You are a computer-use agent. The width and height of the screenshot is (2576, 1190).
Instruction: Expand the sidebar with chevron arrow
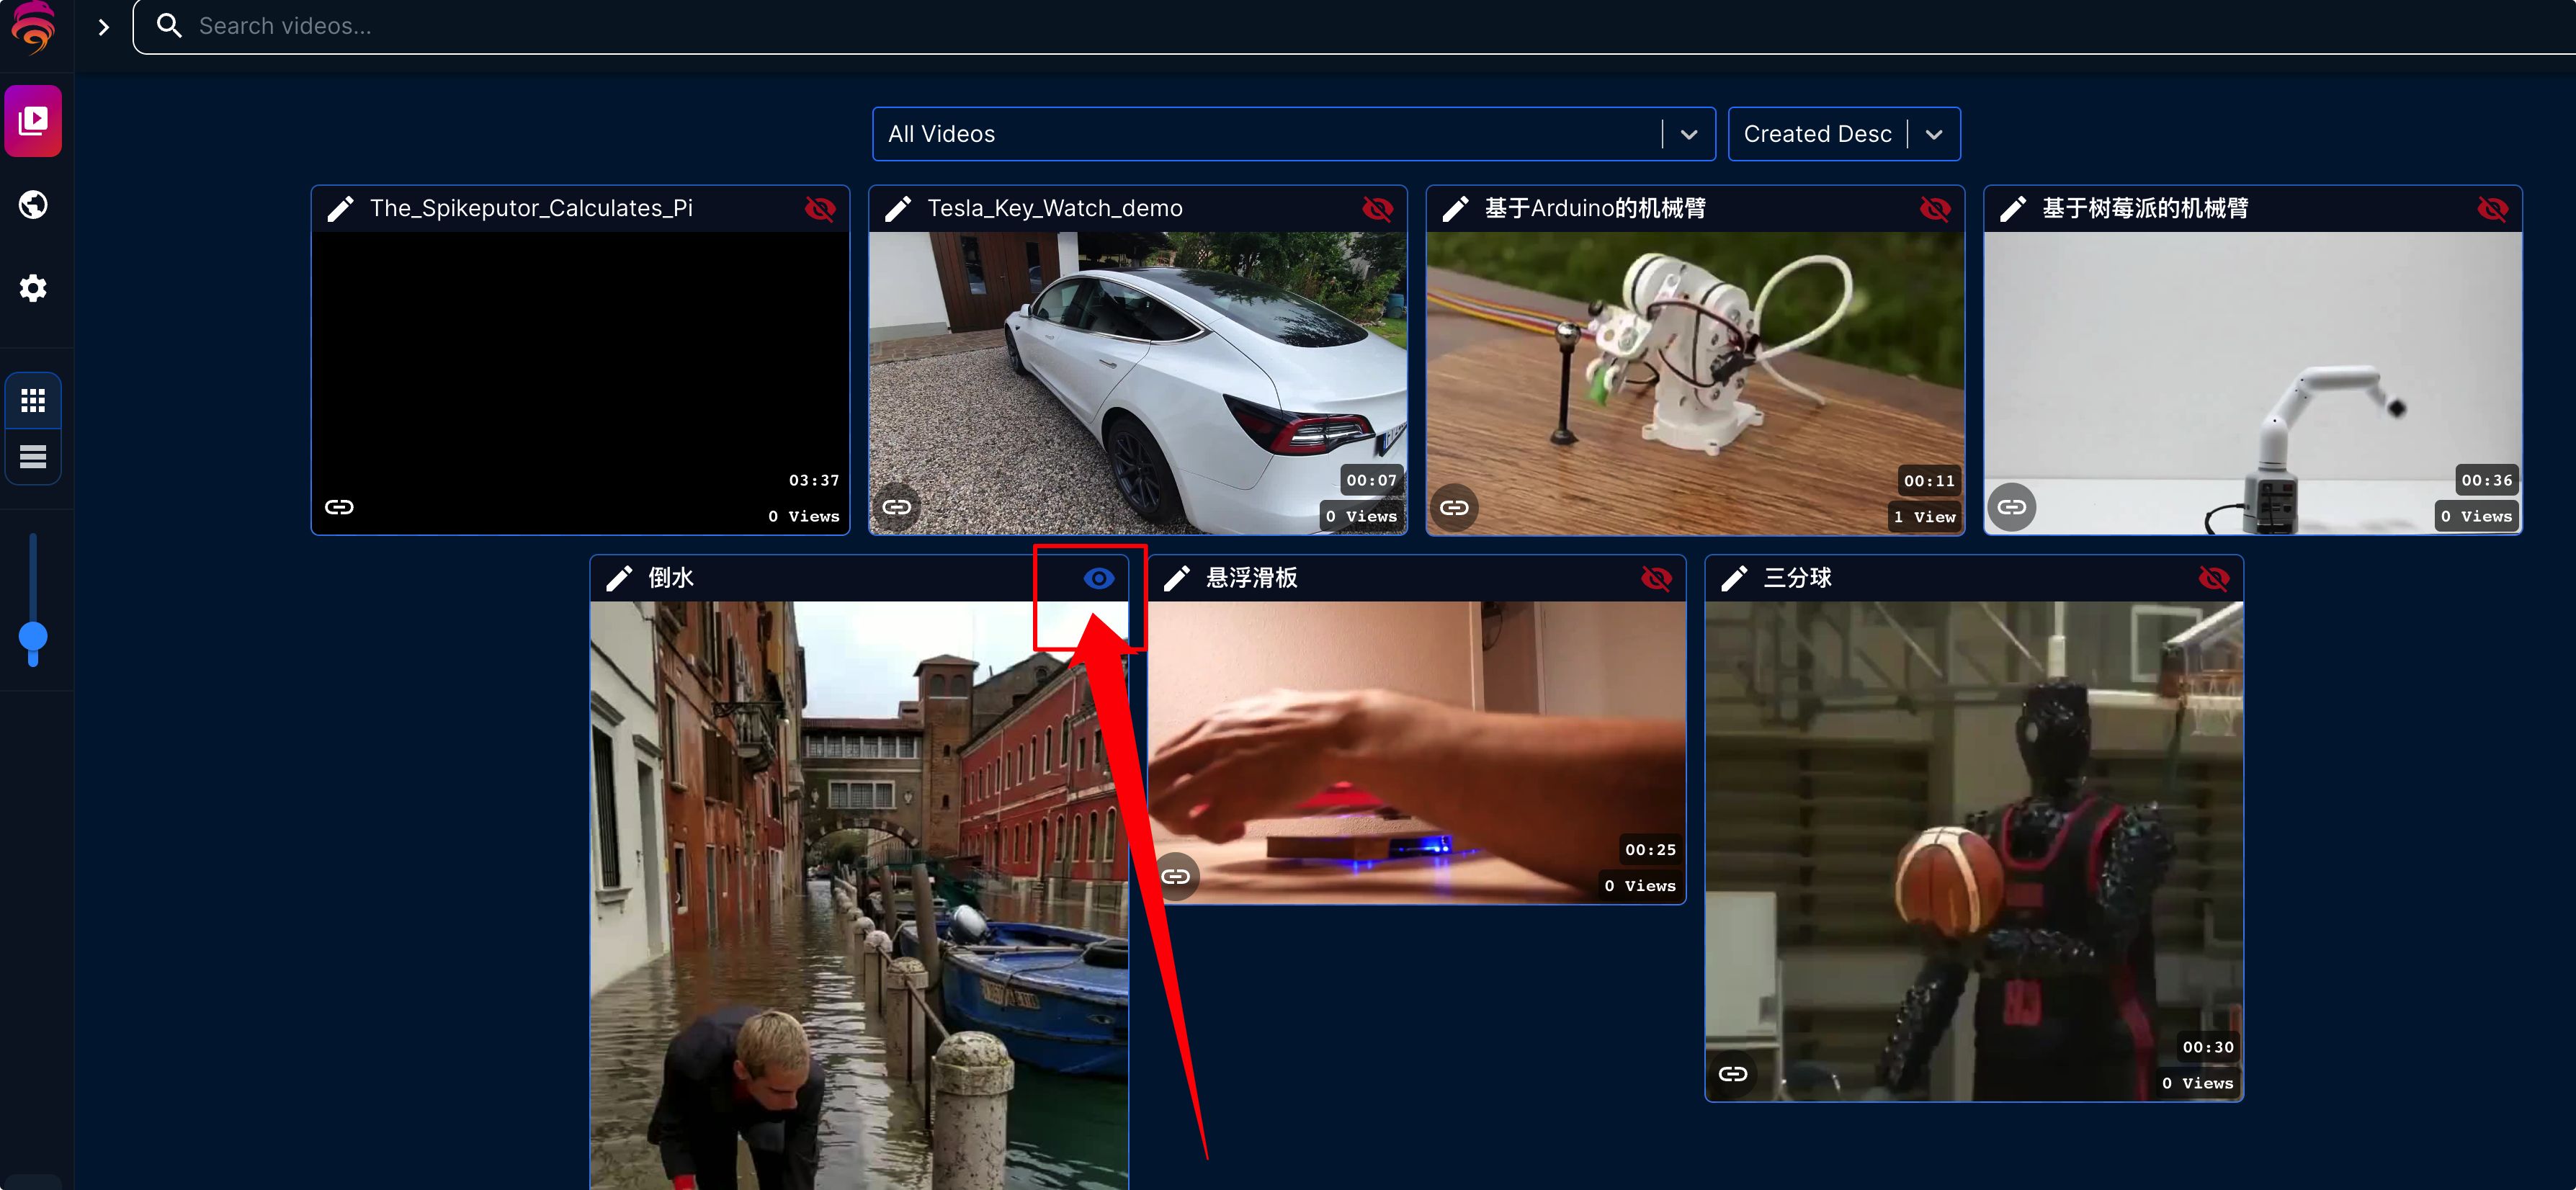point(103,27)
